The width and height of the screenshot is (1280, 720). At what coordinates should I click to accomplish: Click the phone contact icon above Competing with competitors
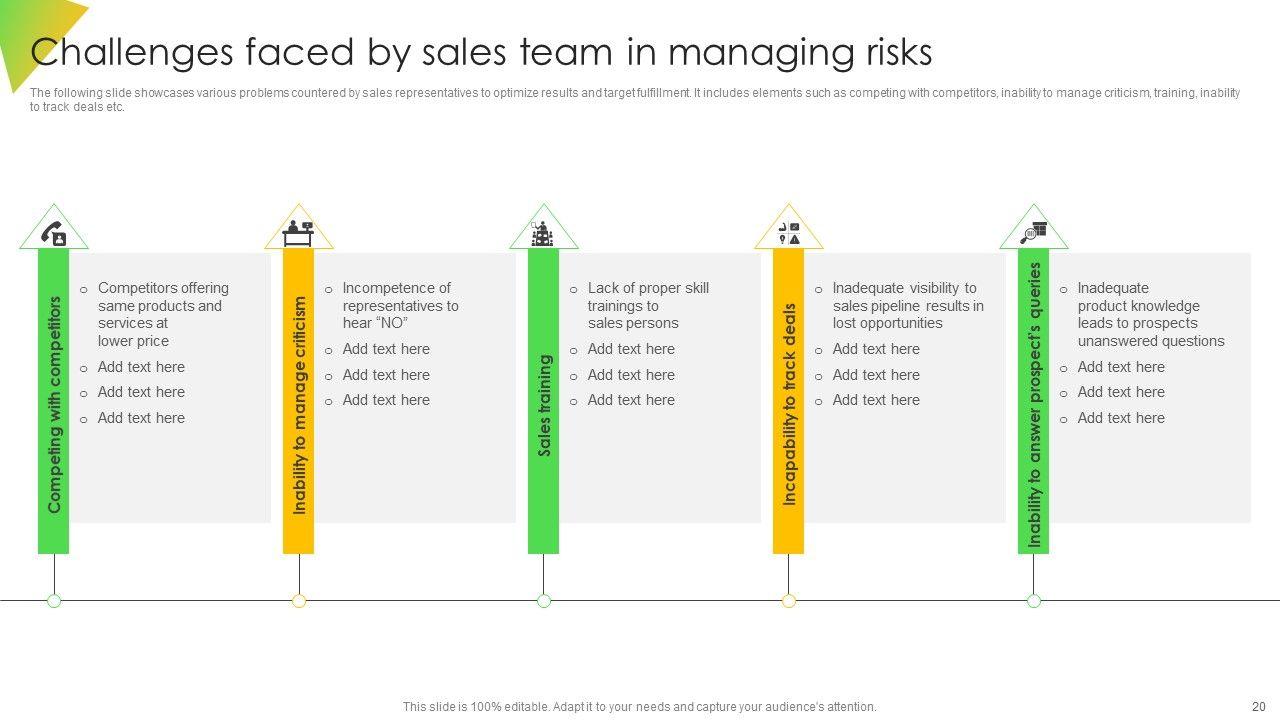53,233
